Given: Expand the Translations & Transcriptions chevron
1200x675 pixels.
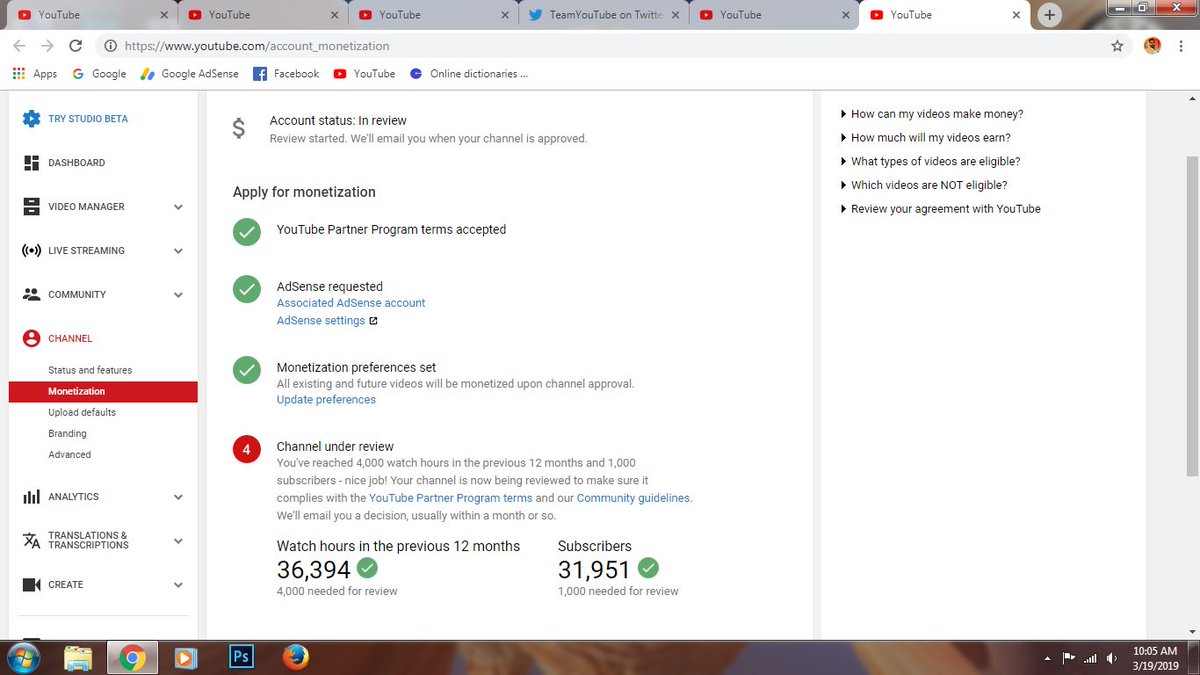Looking at the screenshot, I should [x=178, y=541].
